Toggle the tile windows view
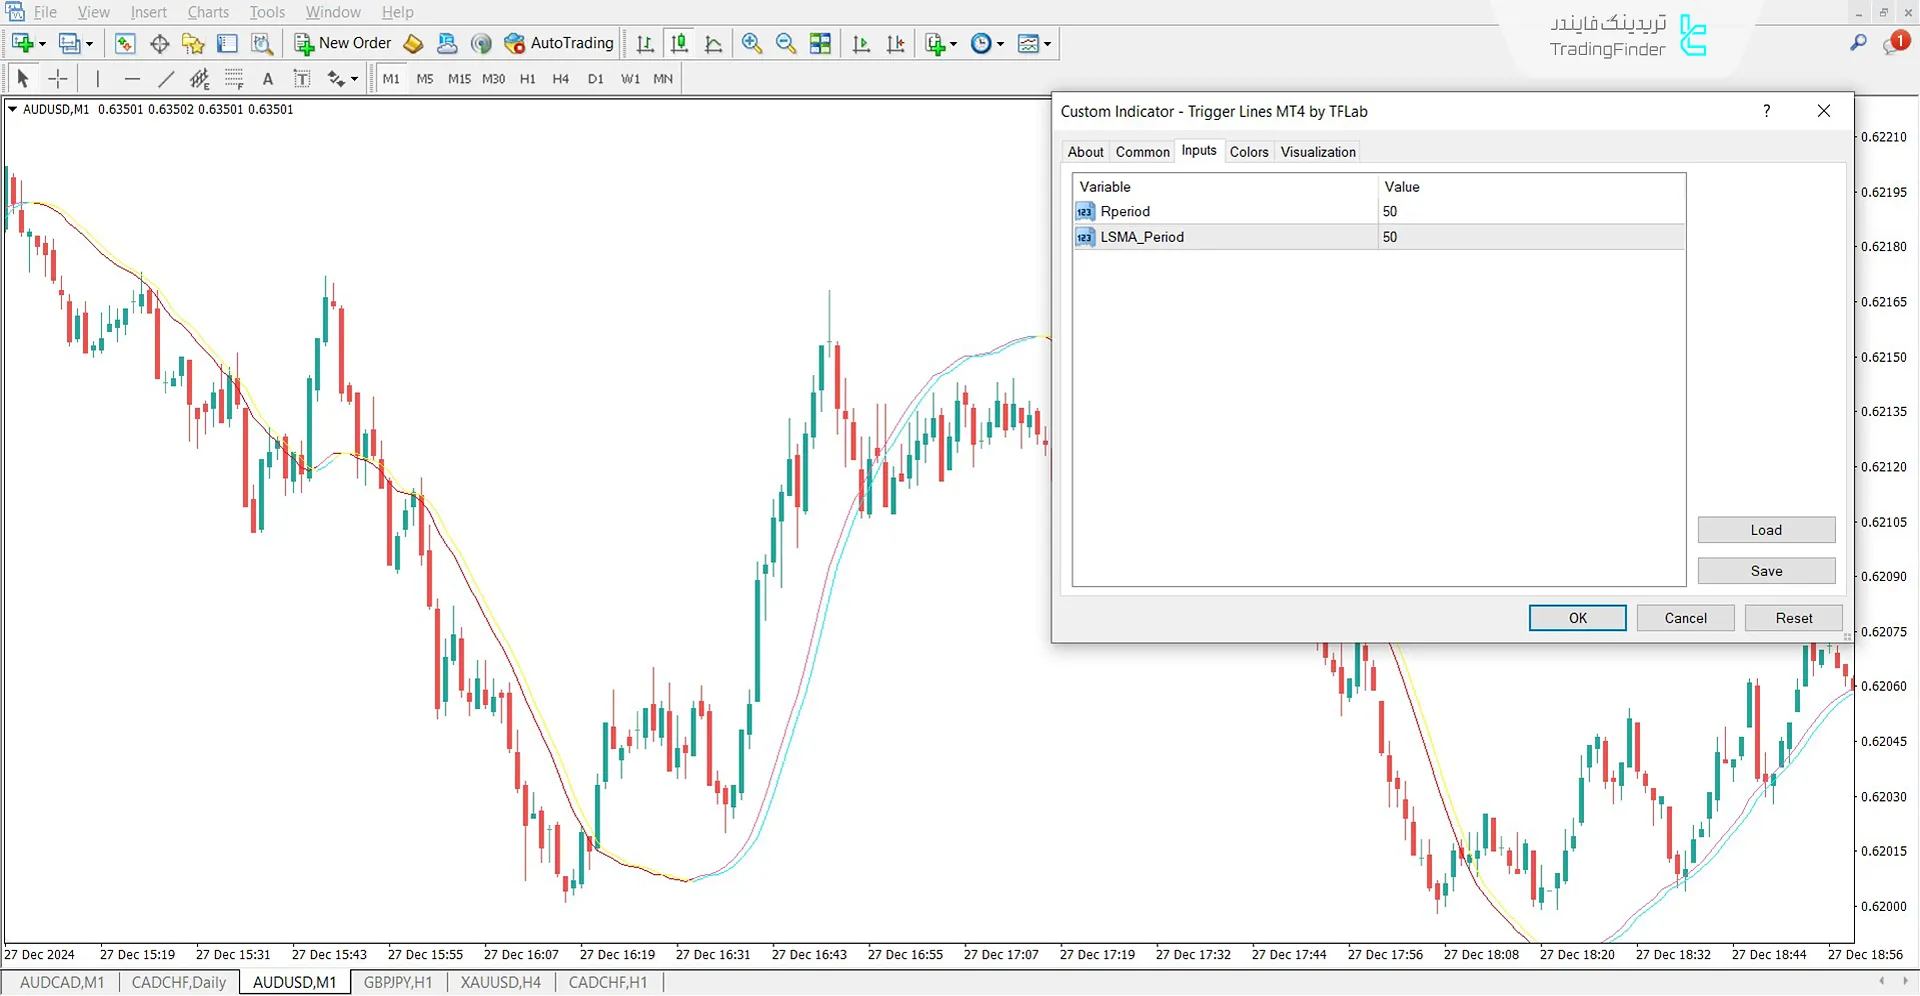This screenshot has height=996, width=1920. point(820,43)
